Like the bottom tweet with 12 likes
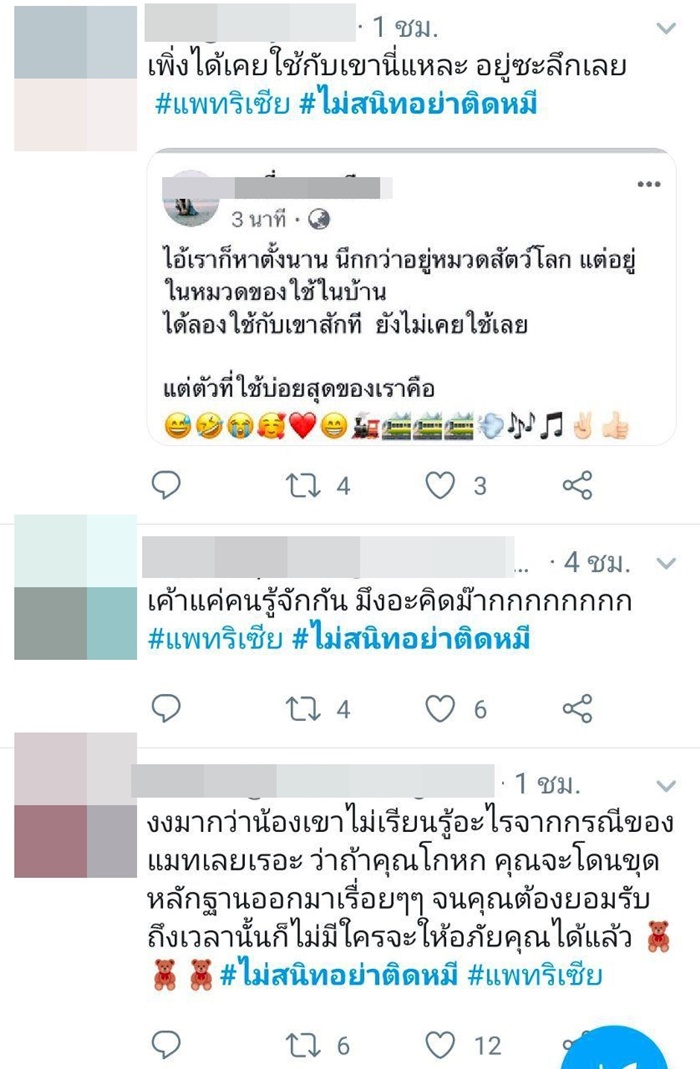The width and height of the screenshot is (700, 1069). [440, 1044]
